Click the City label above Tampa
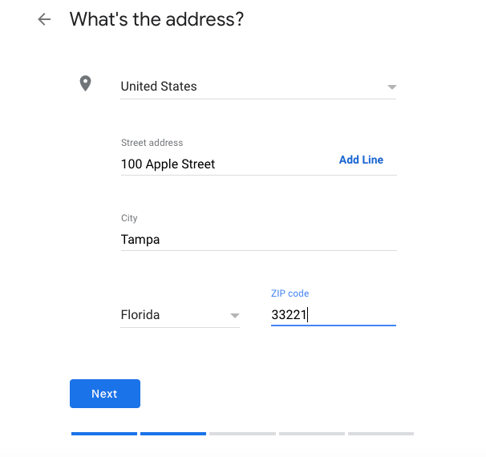Screen dimensions: 486x457 (x=129, y=218)
